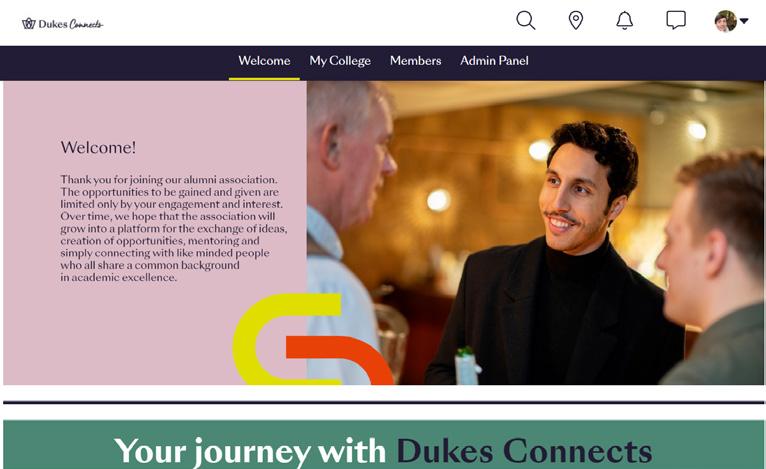Open the My College tab
Viewport: 766px width, 469px height.
click(x=340, y=61)
